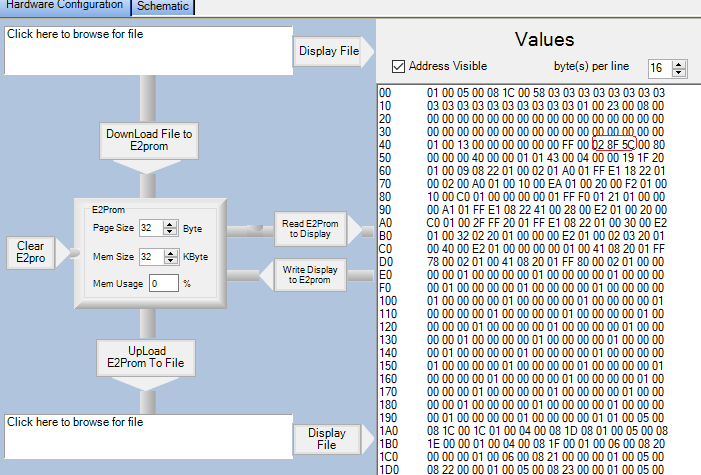Click UpLoad E2Prom To File button
This screenshot has height=475, width=701.
click(x=146, y=357)
